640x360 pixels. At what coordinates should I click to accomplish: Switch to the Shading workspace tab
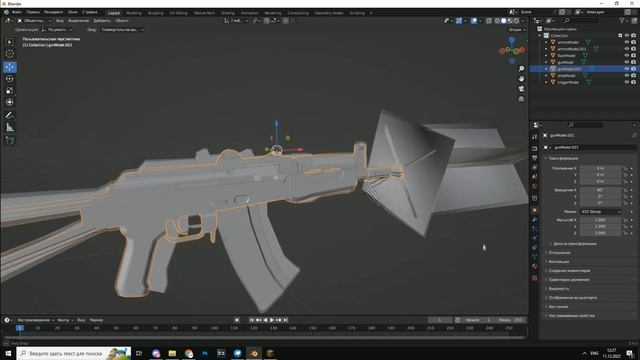pos(228,13)
